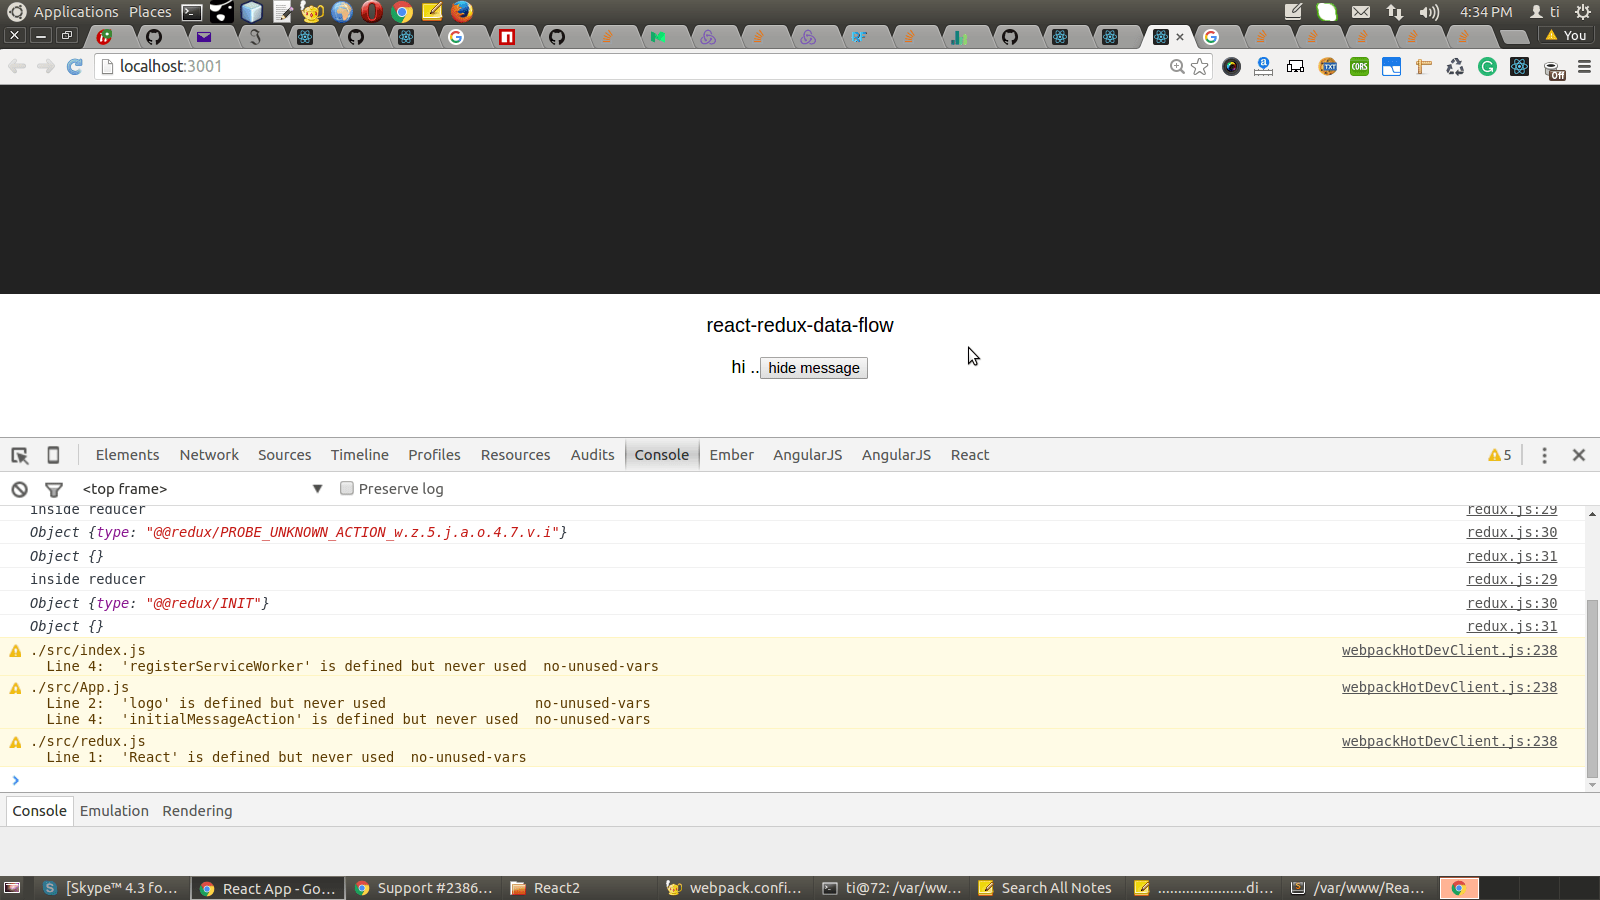Open the Applications menu
1600x900 pixels.
(x=75, y=12)
